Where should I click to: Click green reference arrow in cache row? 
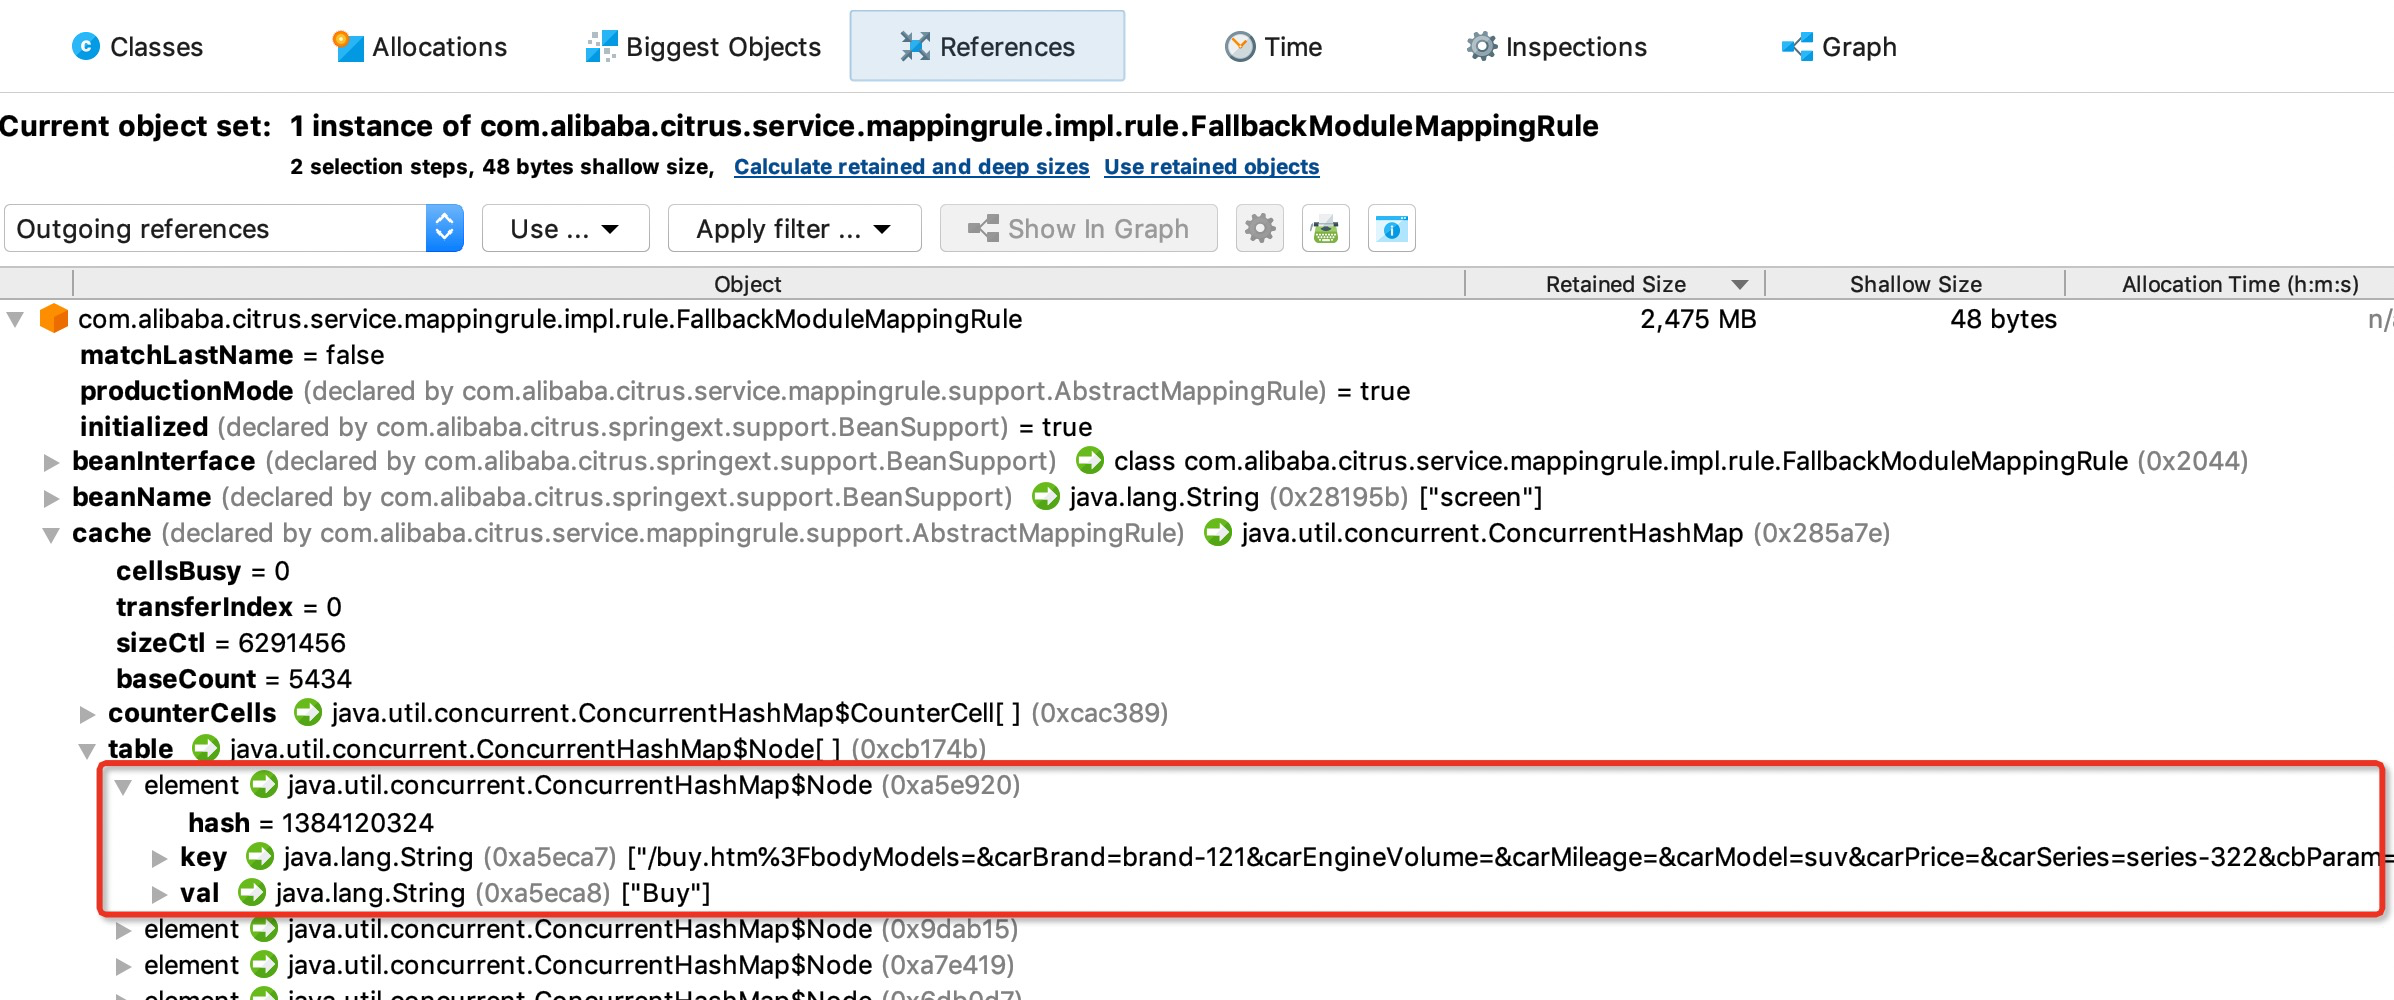coord(1217,533)
